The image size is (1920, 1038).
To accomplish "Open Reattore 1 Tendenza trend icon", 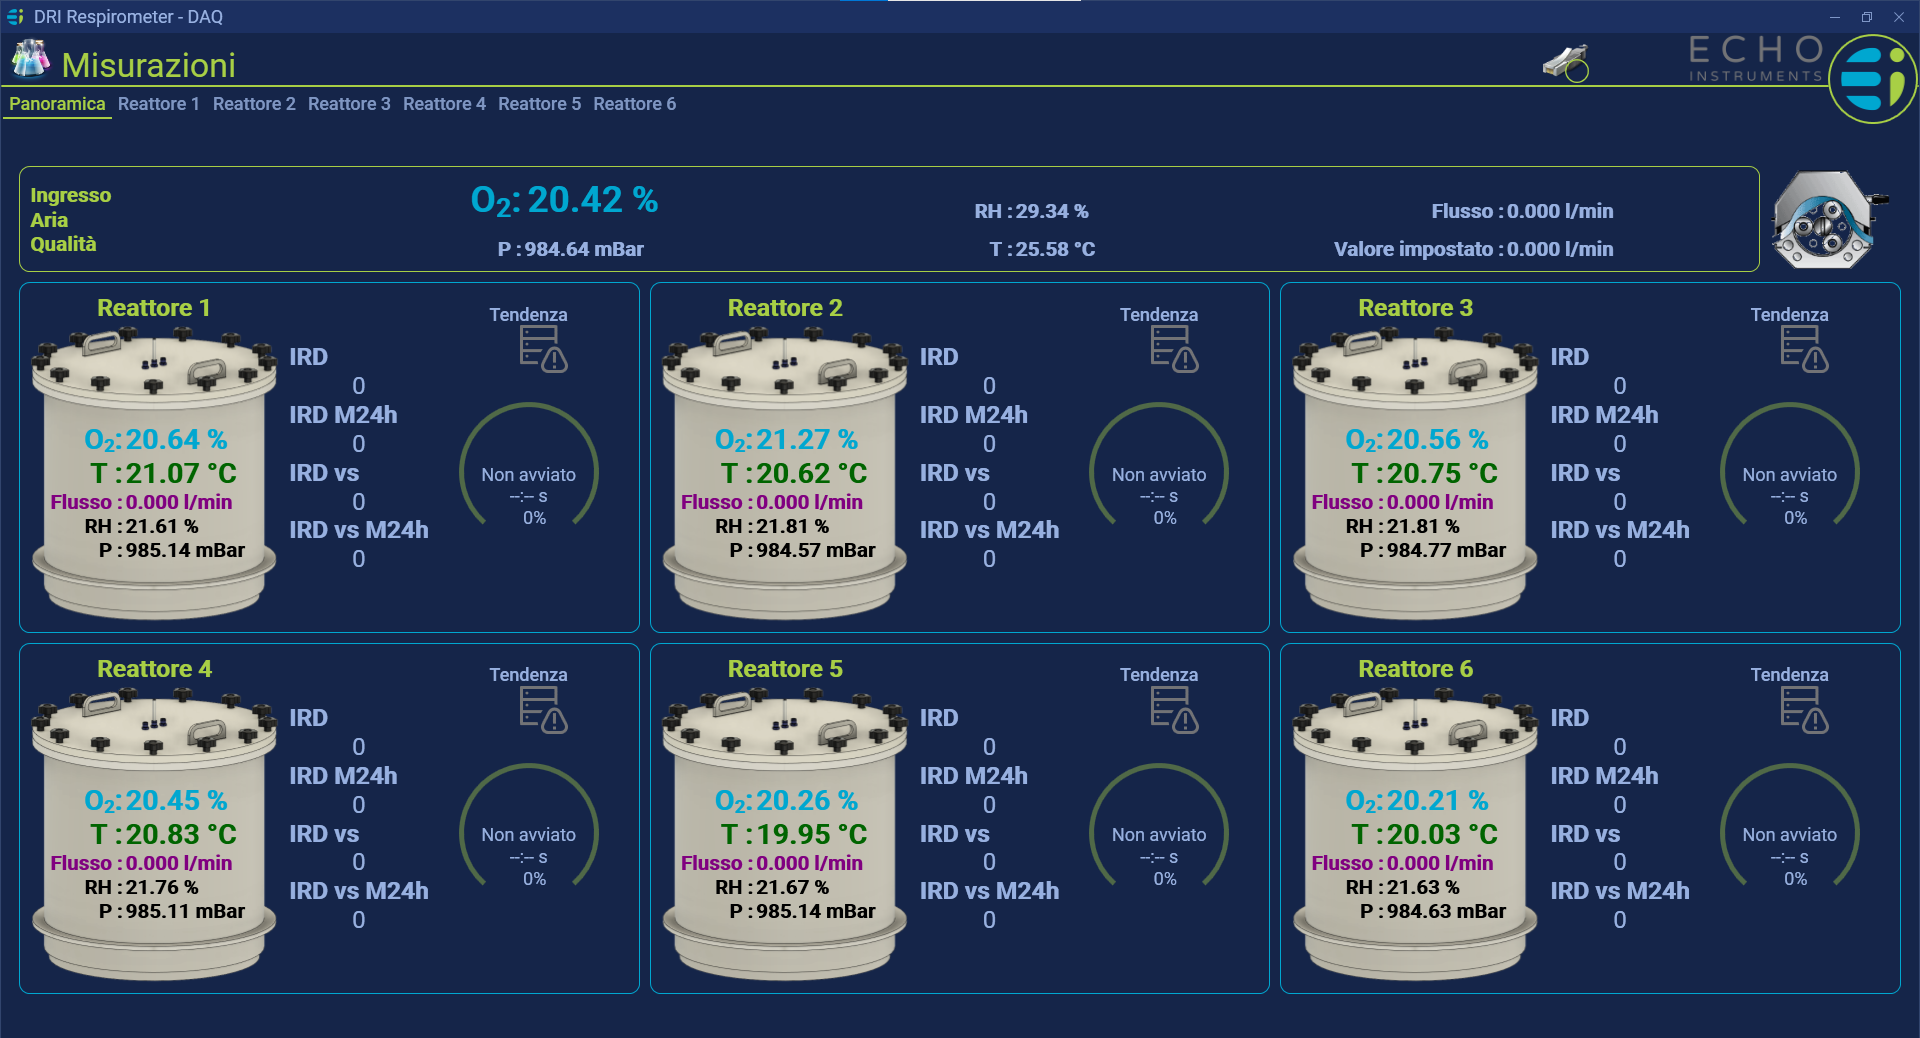I will (542, 349).
